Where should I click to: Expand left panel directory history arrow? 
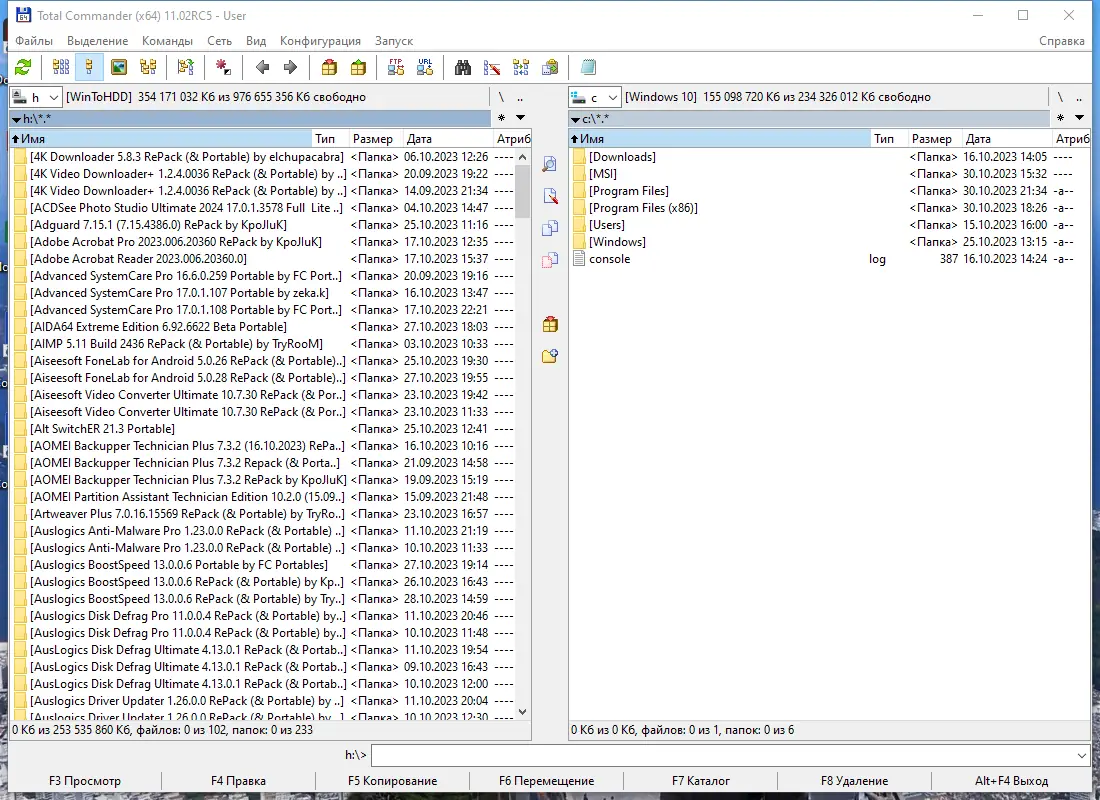[521, 118]
